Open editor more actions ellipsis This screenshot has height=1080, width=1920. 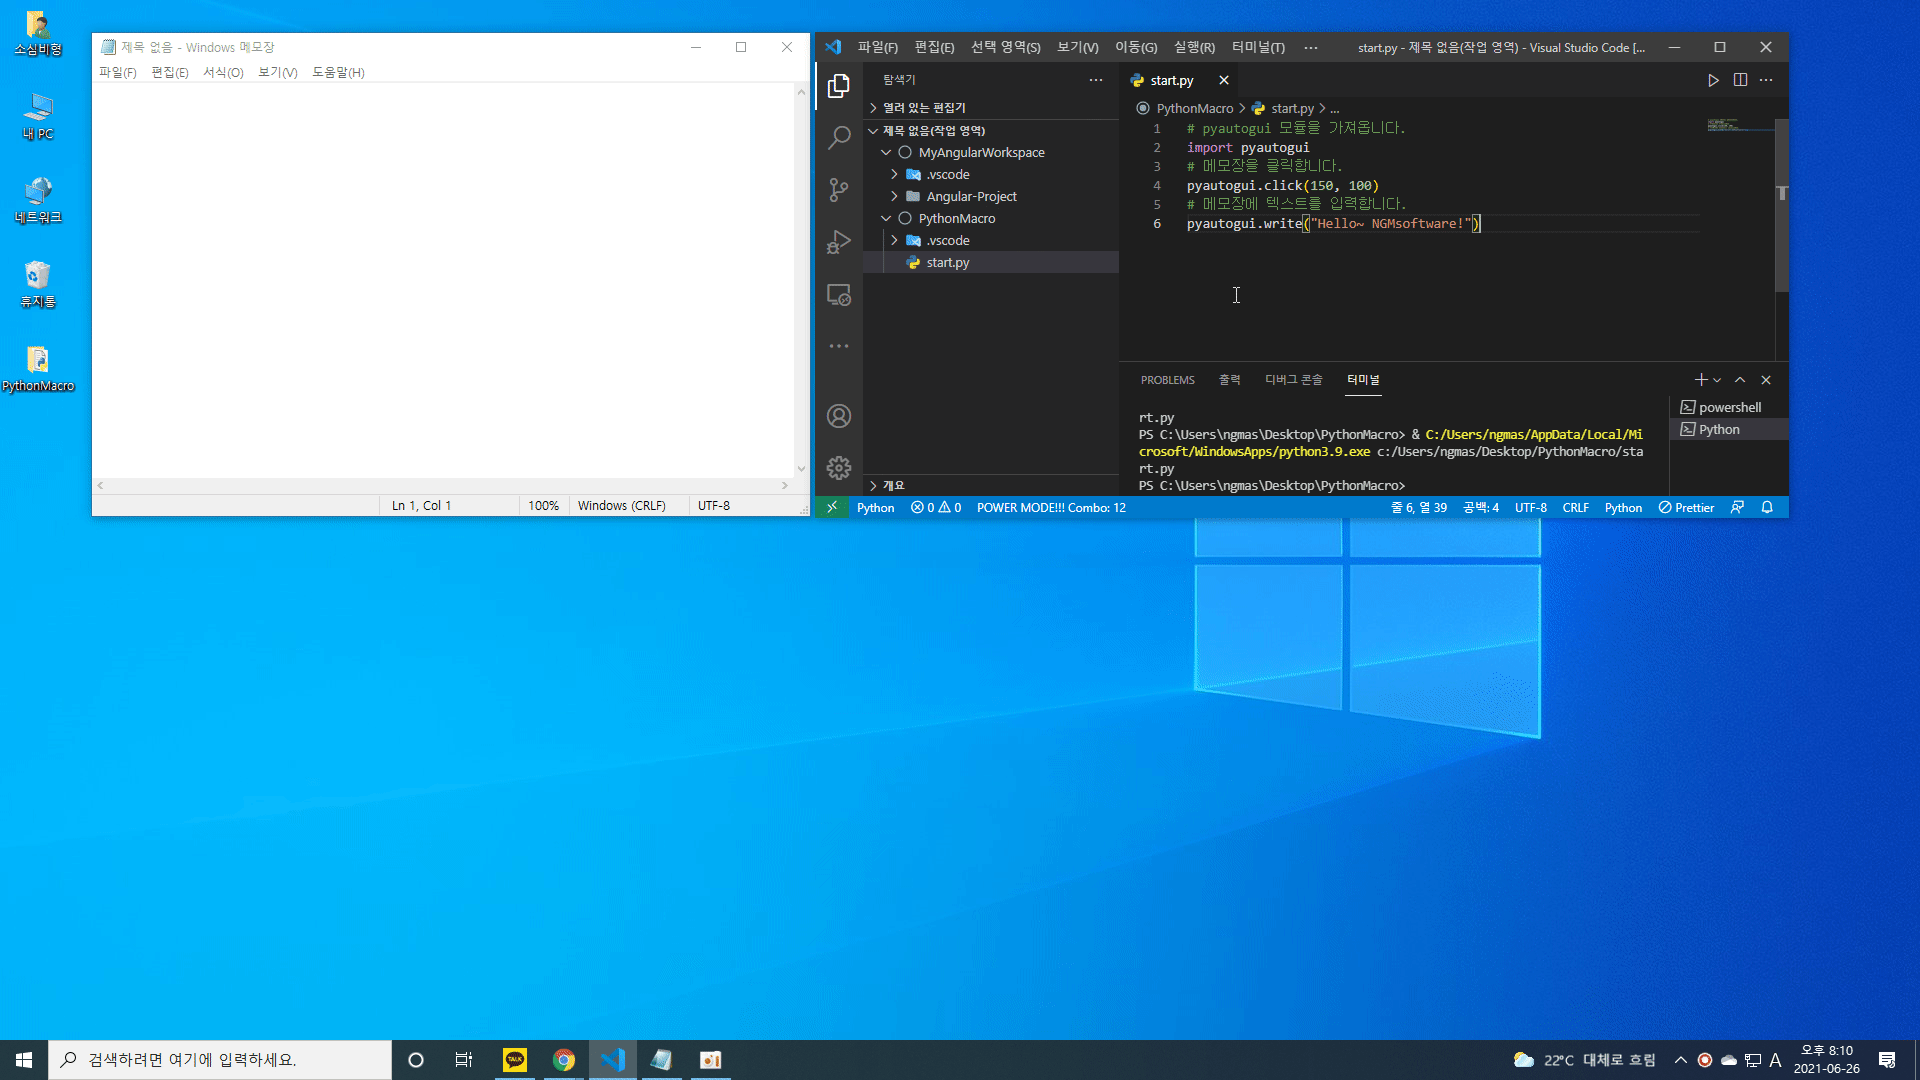click(1766, 80)
